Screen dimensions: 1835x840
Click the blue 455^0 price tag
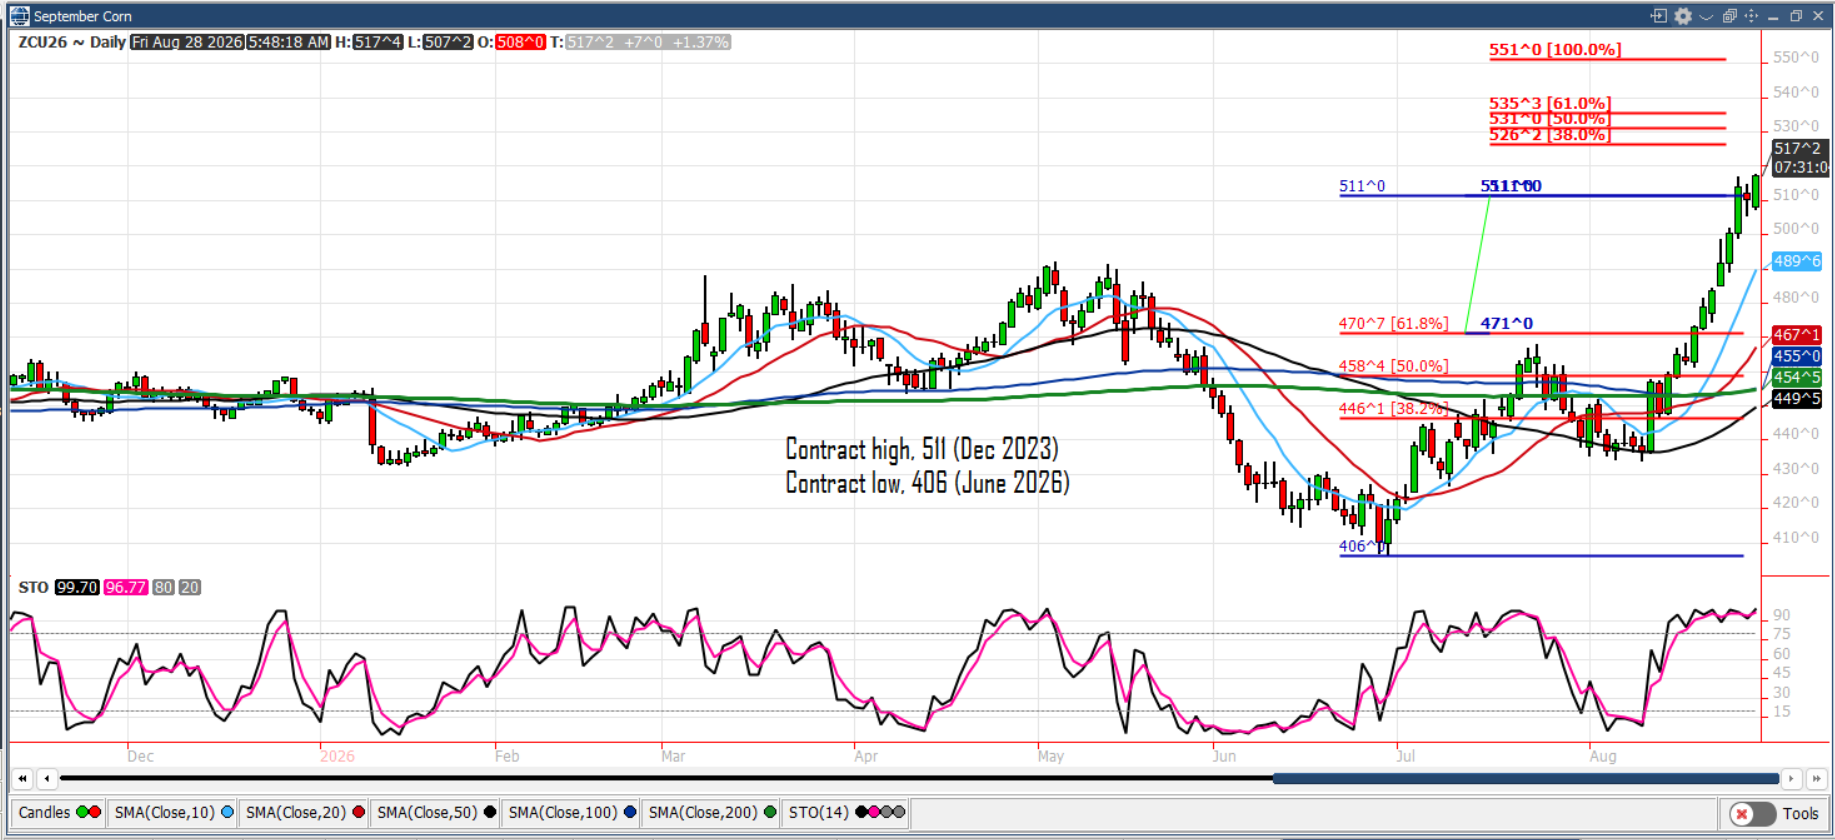tap(1797, 356)
